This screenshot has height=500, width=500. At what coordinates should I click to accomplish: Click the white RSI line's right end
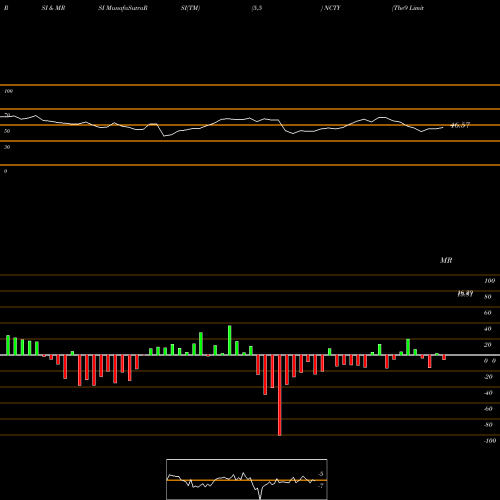pyautogui.click(x=443, y=127)
